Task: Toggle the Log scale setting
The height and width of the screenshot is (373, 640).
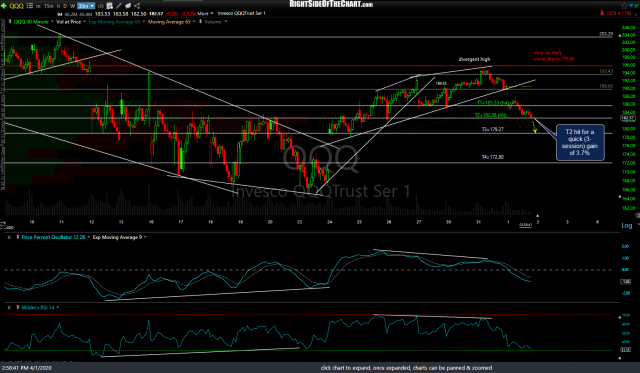Action: pos(627,225)
